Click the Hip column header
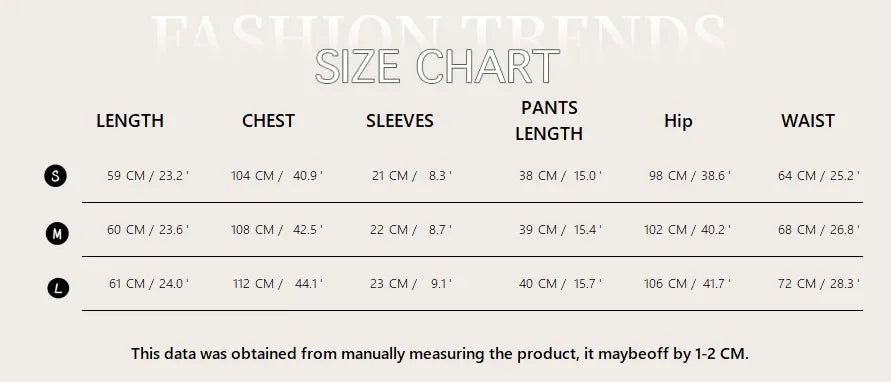Viewport: 891px width, 382px height. [x=678, y=121]
